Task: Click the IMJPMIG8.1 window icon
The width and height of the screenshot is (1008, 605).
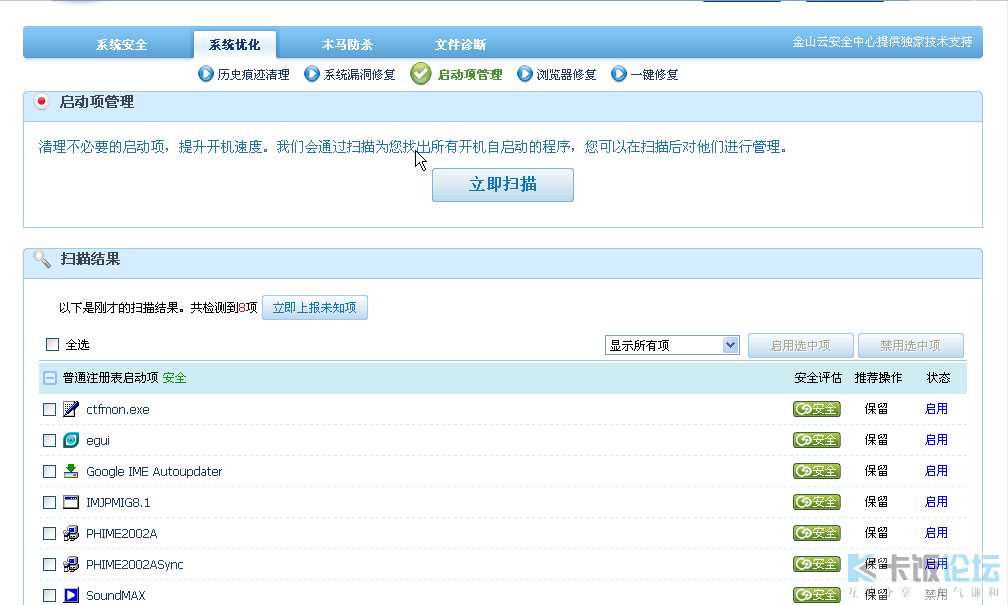Action: (x=71, y=502)
